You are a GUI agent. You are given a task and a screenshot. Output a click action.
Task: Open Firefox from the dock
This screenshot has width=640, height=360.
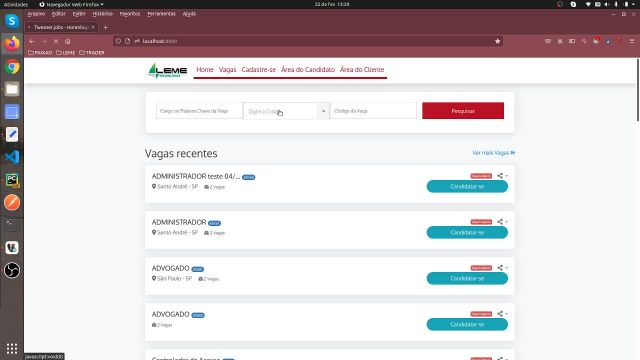coord(12,43)
